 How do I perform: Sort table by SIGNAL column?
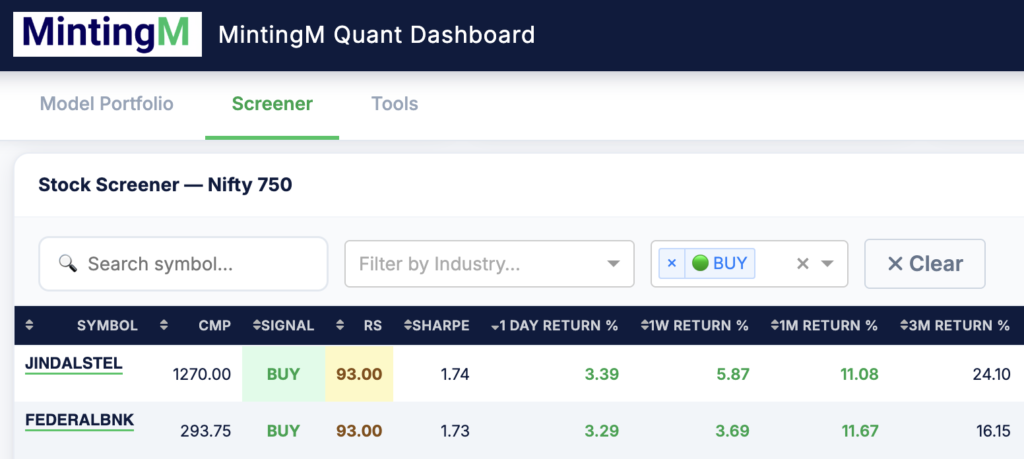[x=283, y=325]
